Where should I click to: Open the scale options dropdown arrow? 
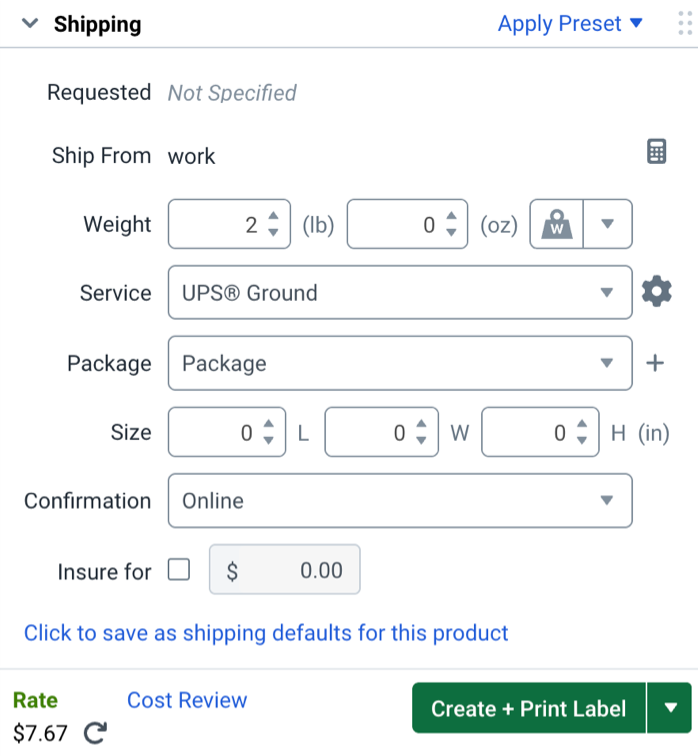click(608, 224)
